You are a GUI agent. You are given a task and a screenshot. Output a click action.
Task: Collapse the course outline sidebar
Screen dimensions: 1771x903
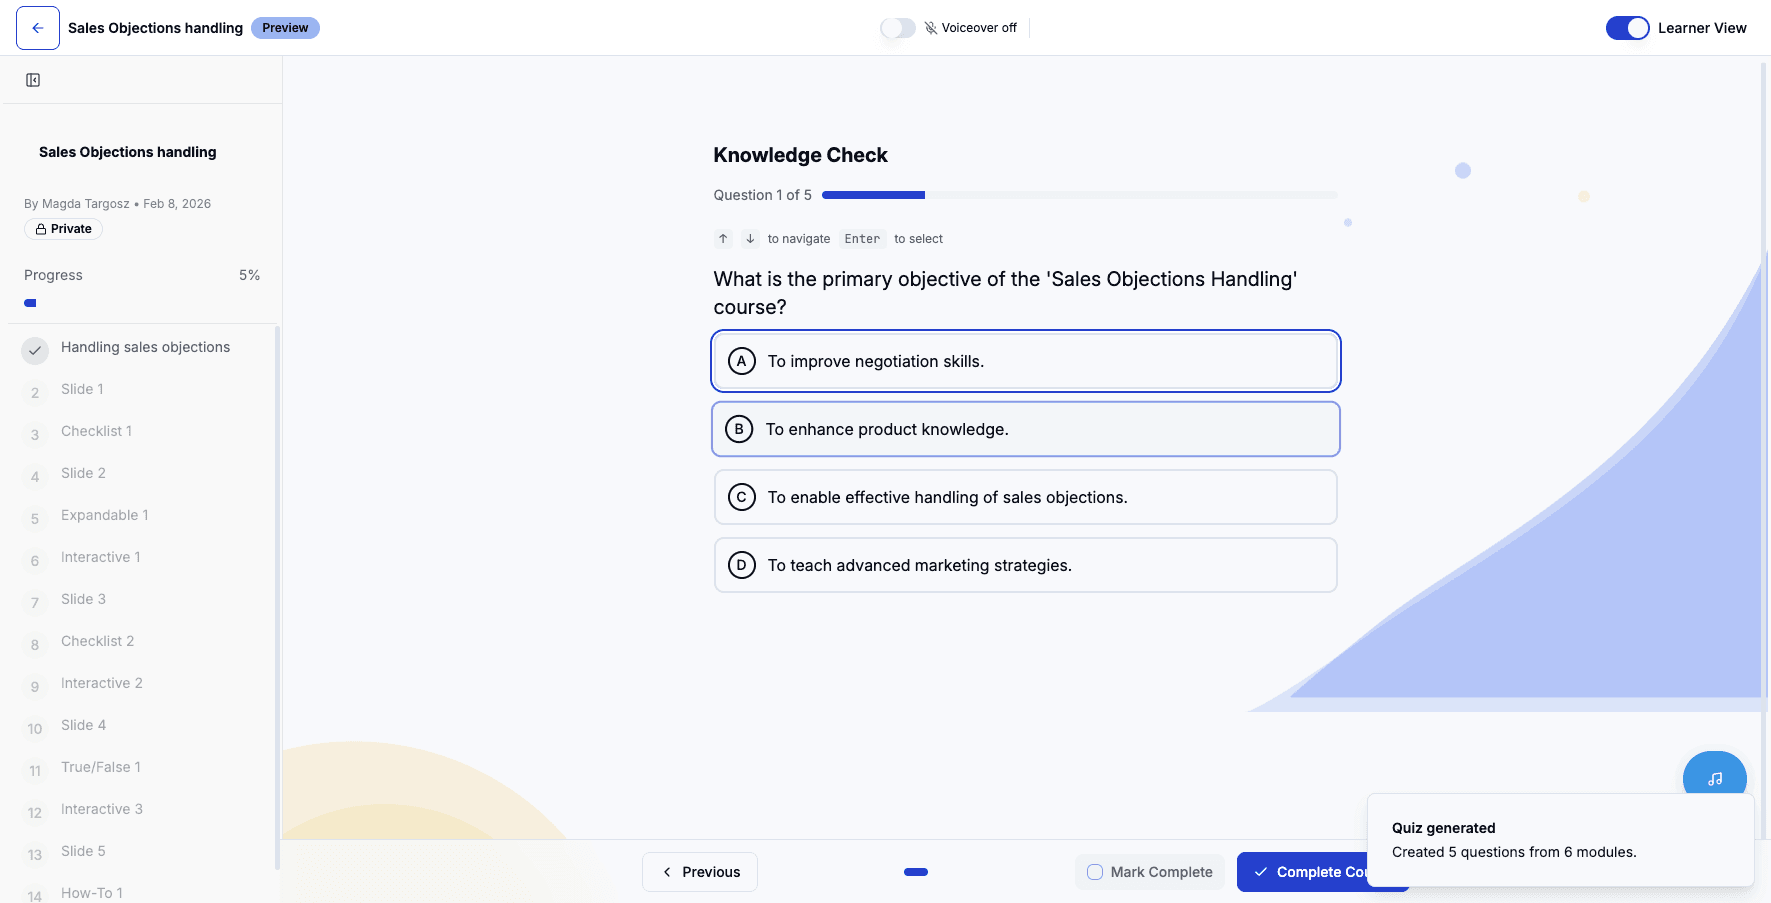coord(33,79)
